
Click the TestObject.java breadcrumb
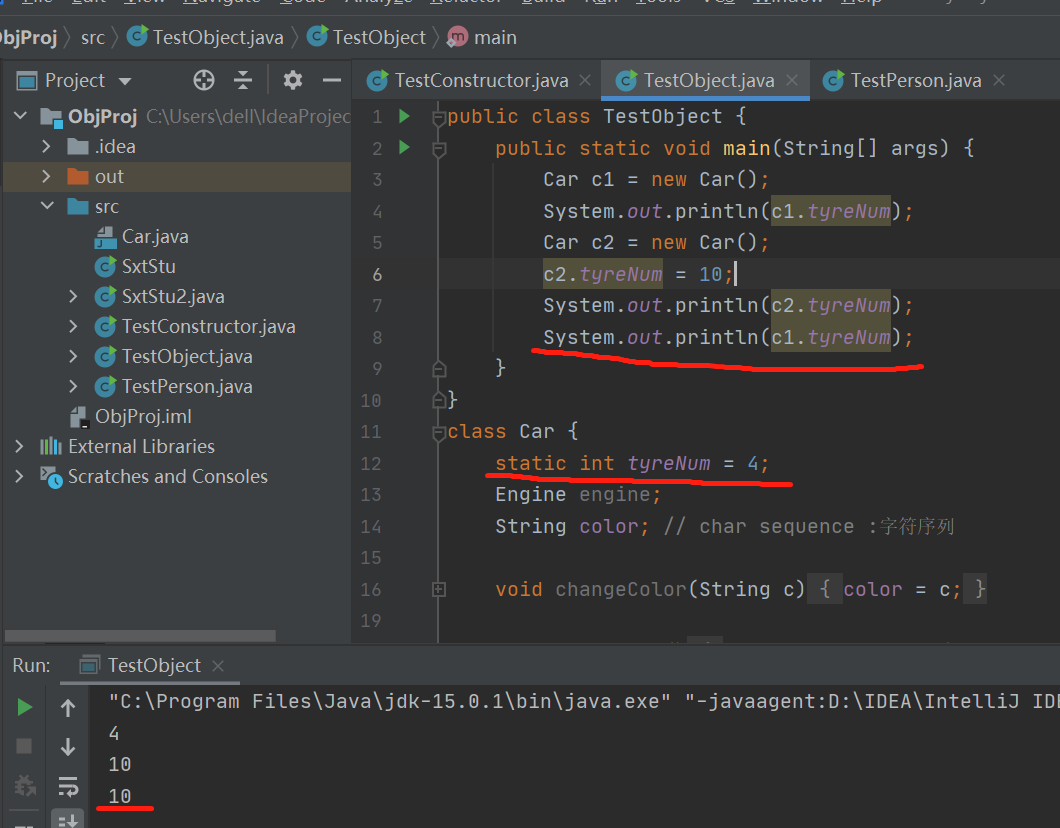point(206,36)
